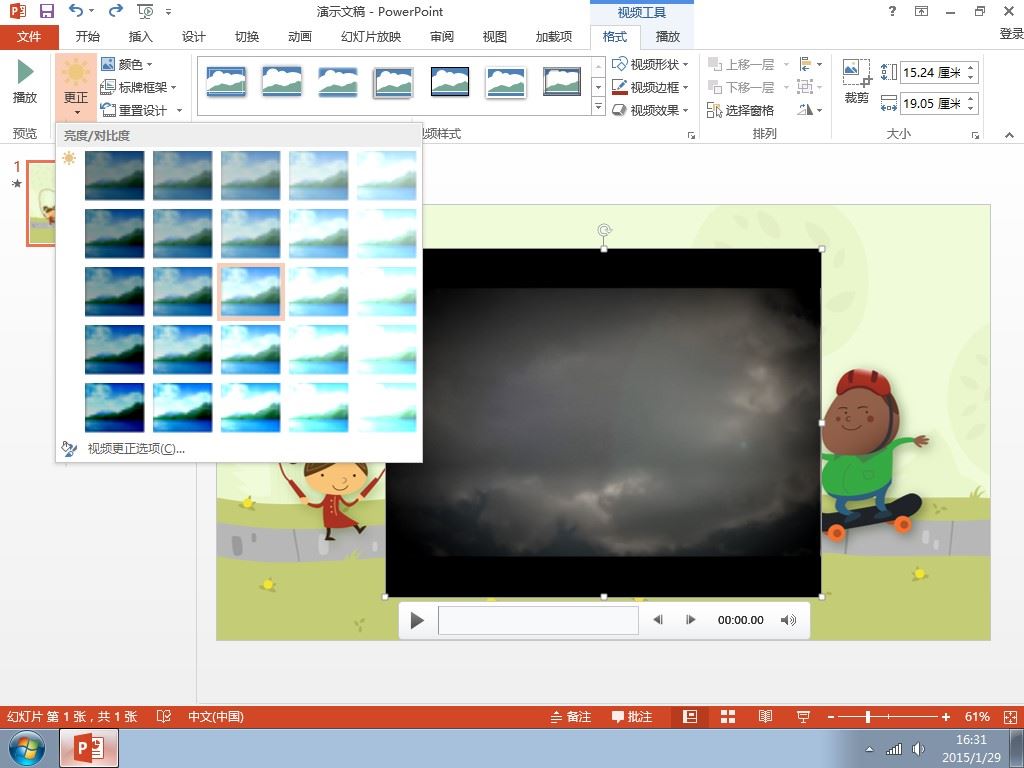
Task: Select the highlighted center brightness/contrast preset
Action: coord(250,291)
